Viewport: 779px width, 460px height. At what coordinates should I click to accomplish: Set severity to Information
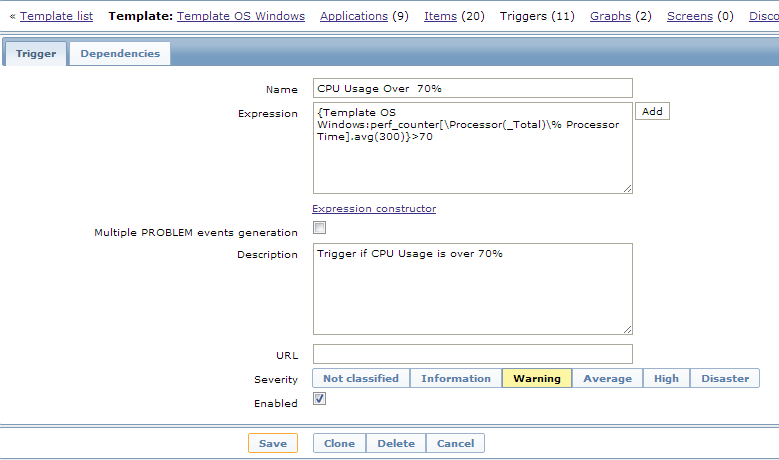(x=456, y=379)
